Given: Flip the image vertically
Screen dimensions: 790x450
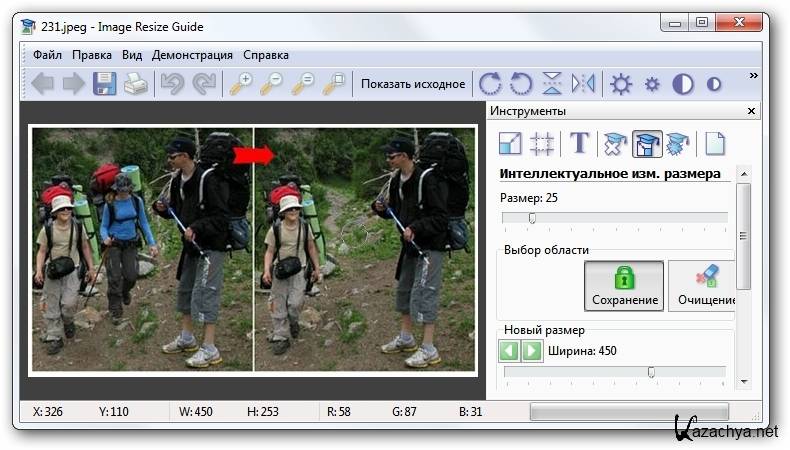Looking at the screenshot, I should click(x=551, y=84).
